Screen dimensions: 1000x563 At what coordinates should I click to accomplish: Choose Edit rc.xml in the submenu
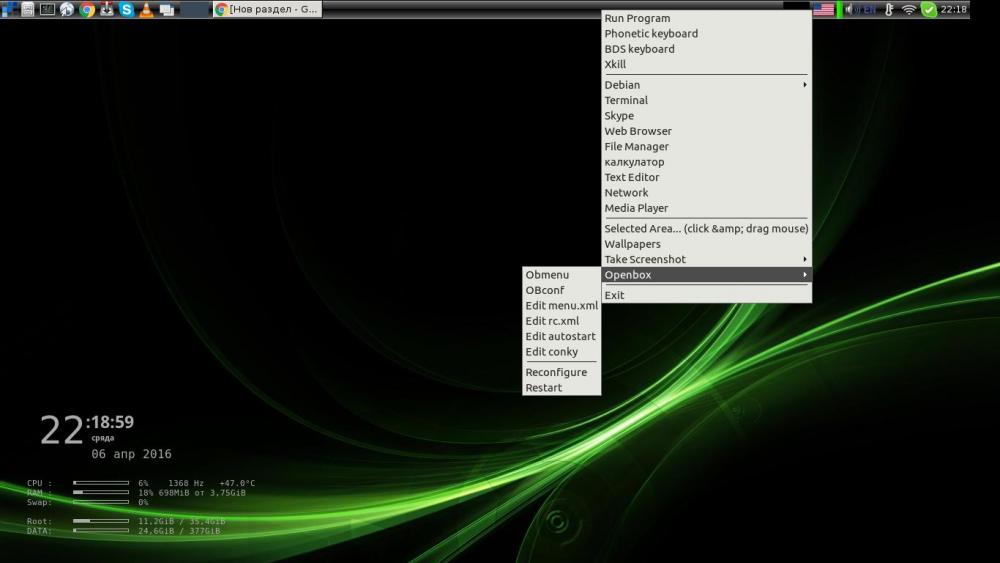(561, 321)
